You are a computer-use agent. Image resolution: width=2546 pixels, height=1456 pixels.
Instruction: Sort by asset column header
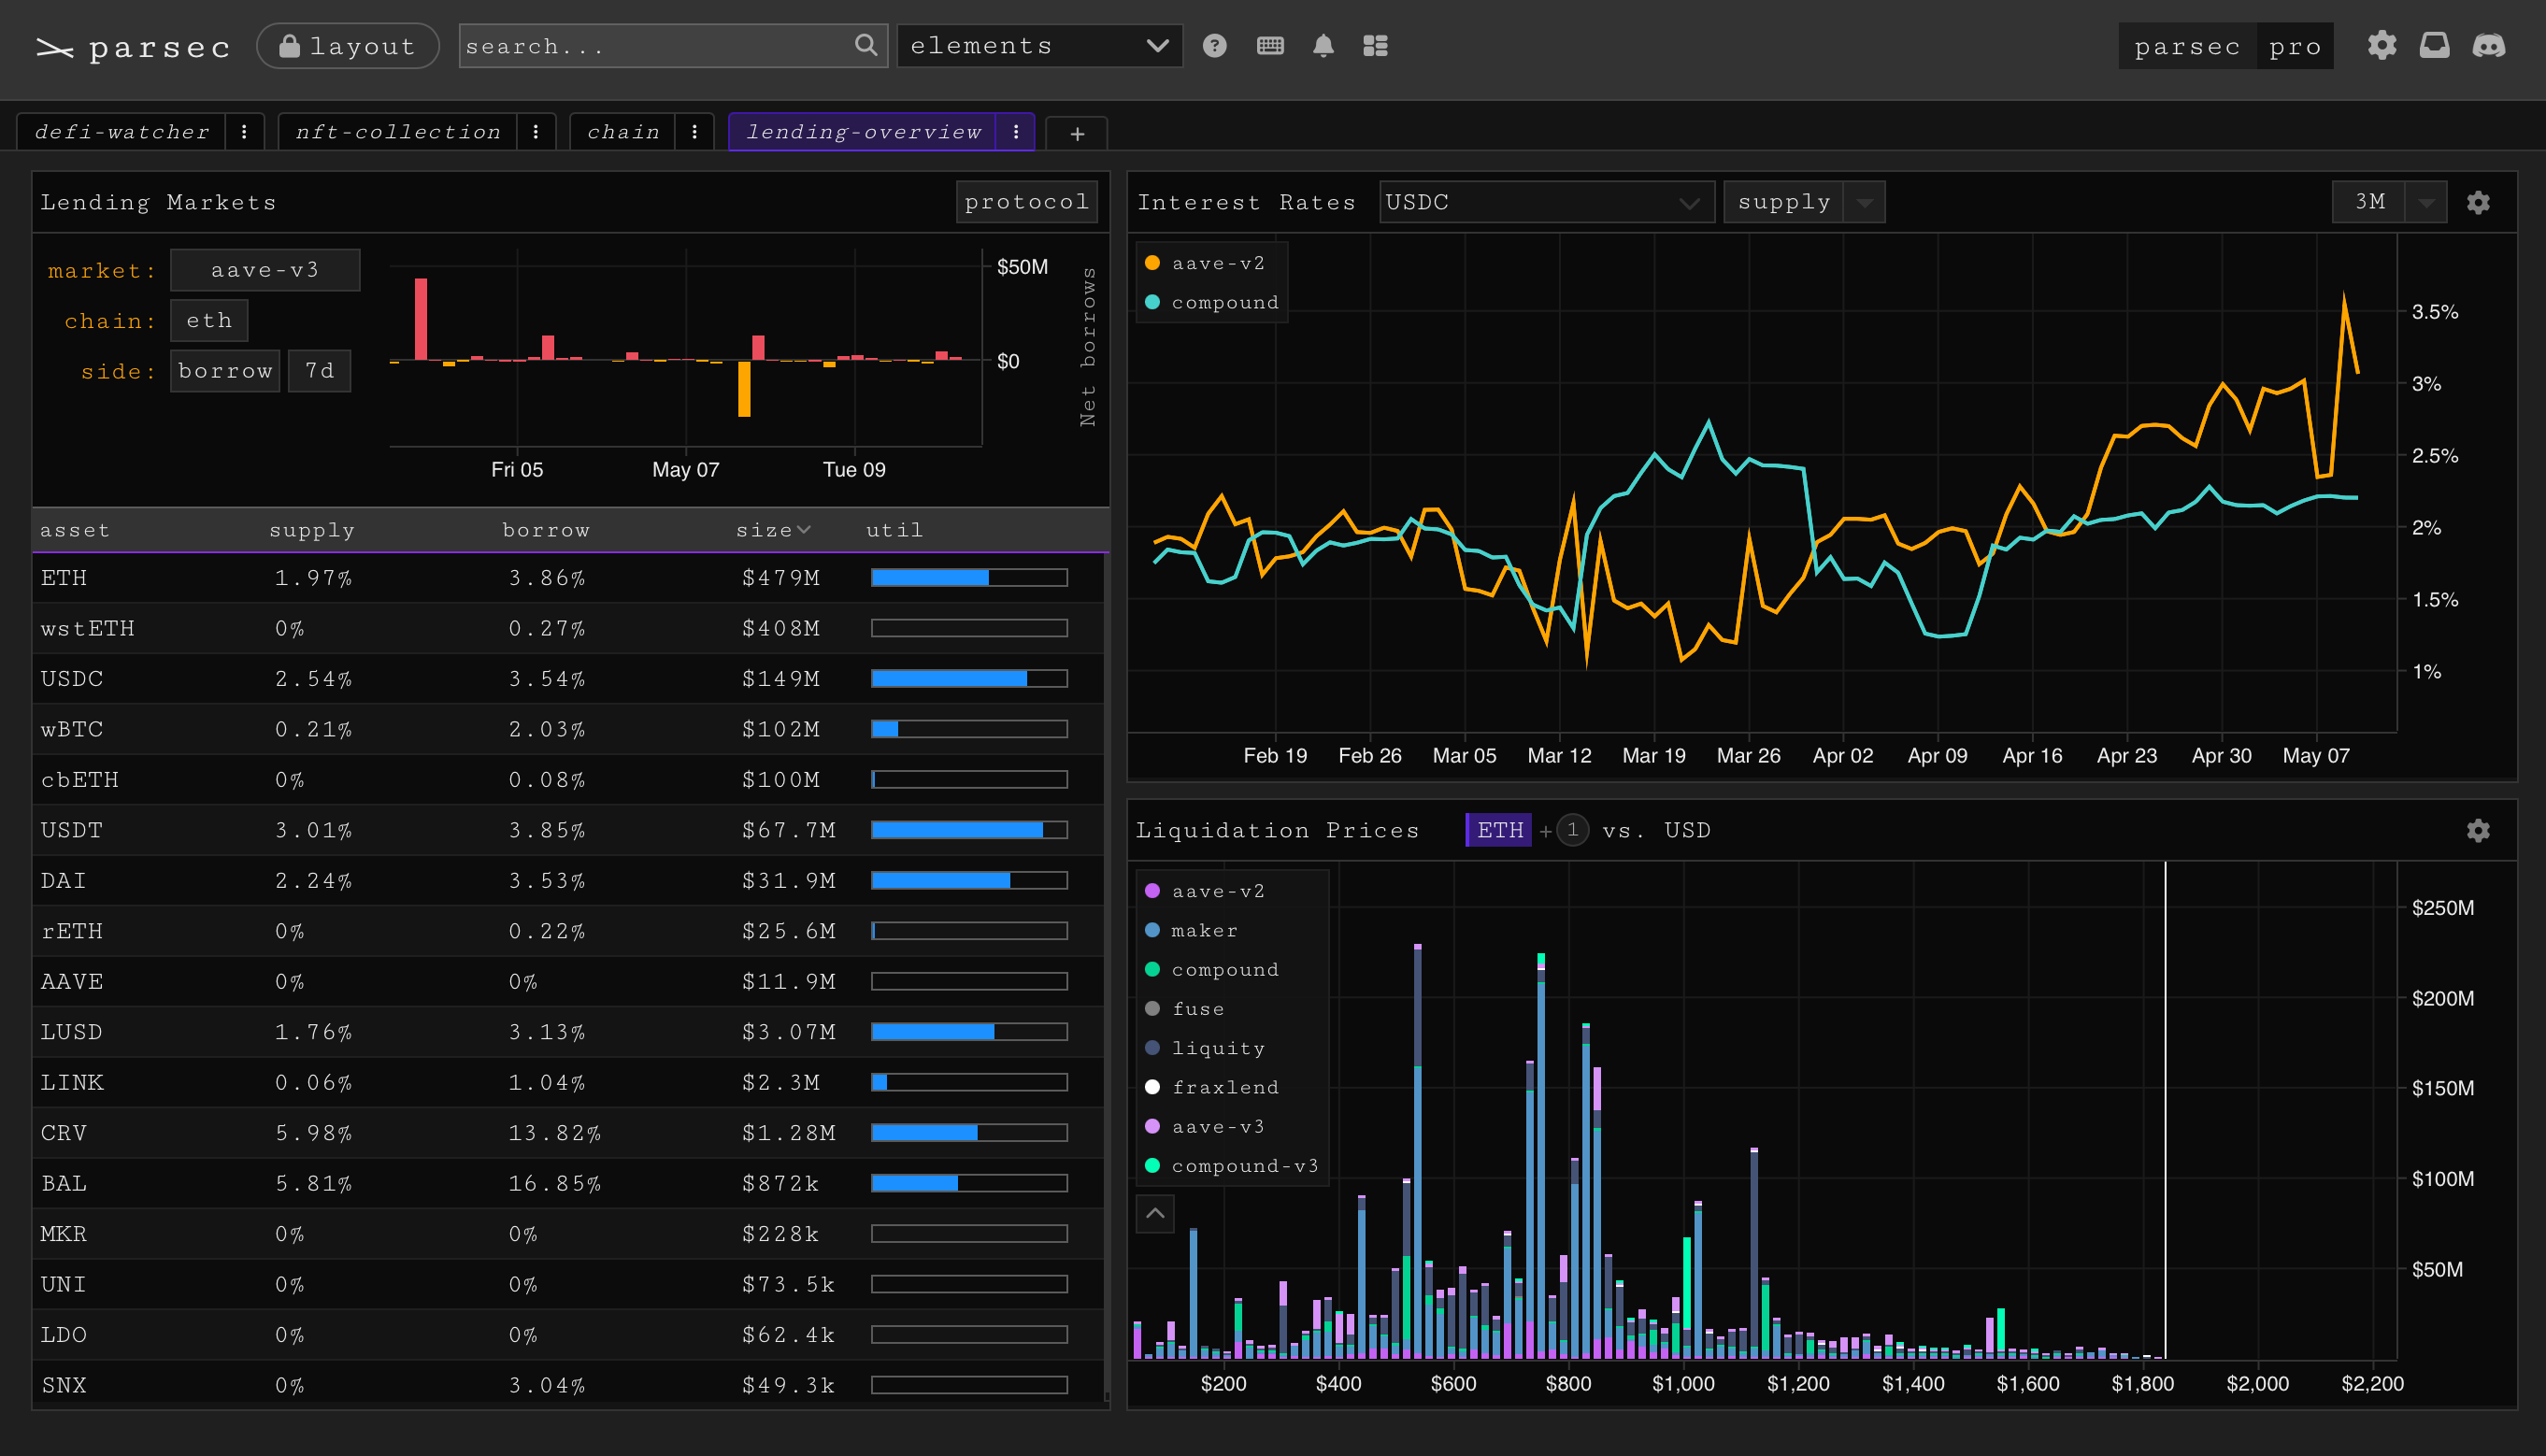(x=75, y=530)
